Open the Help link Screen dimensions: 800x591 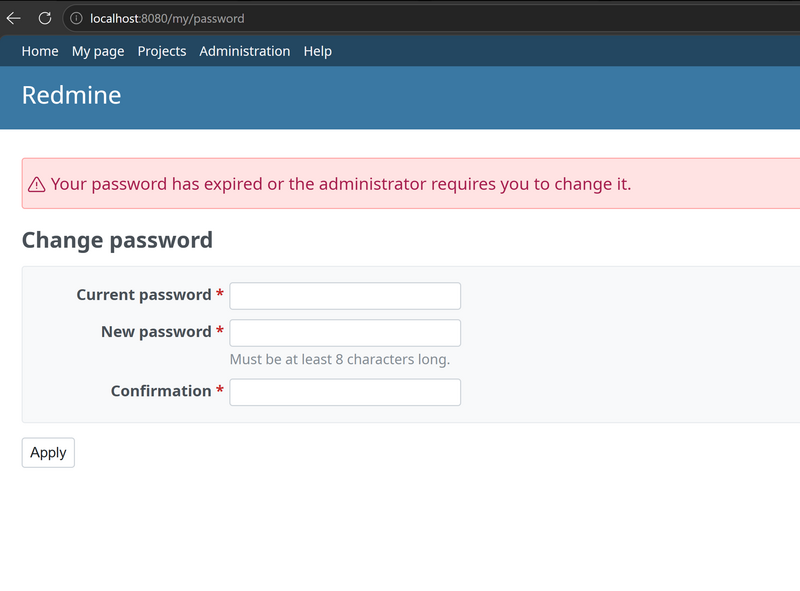[317, 51]
